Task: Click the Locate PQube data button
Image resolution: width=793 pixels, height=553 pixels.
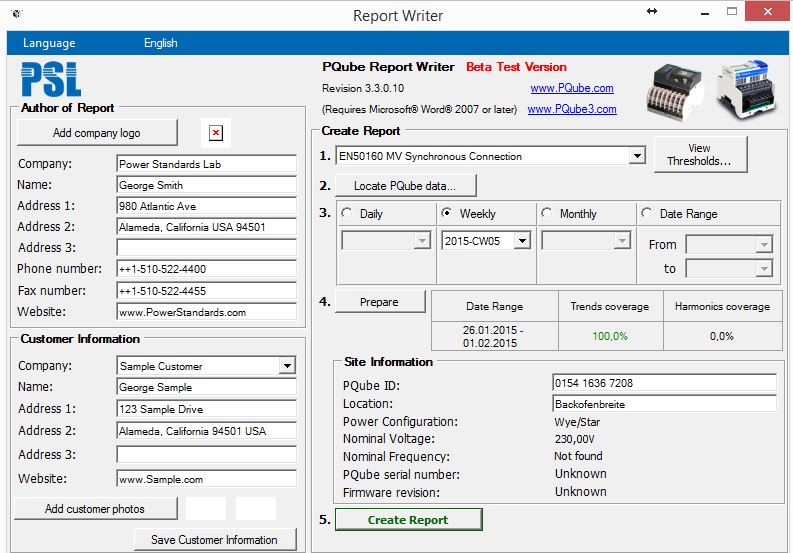Action: tap(404, 186)
